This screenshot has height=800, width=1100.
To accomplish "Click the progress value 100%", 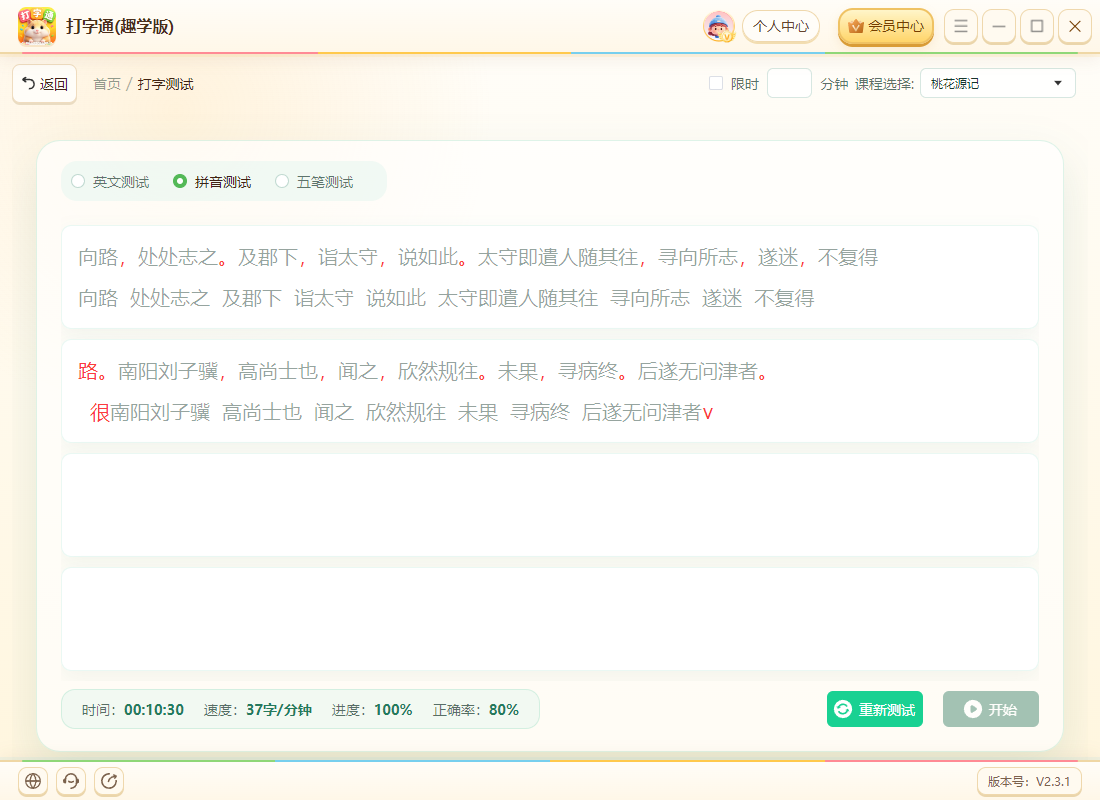I will 393,710.
